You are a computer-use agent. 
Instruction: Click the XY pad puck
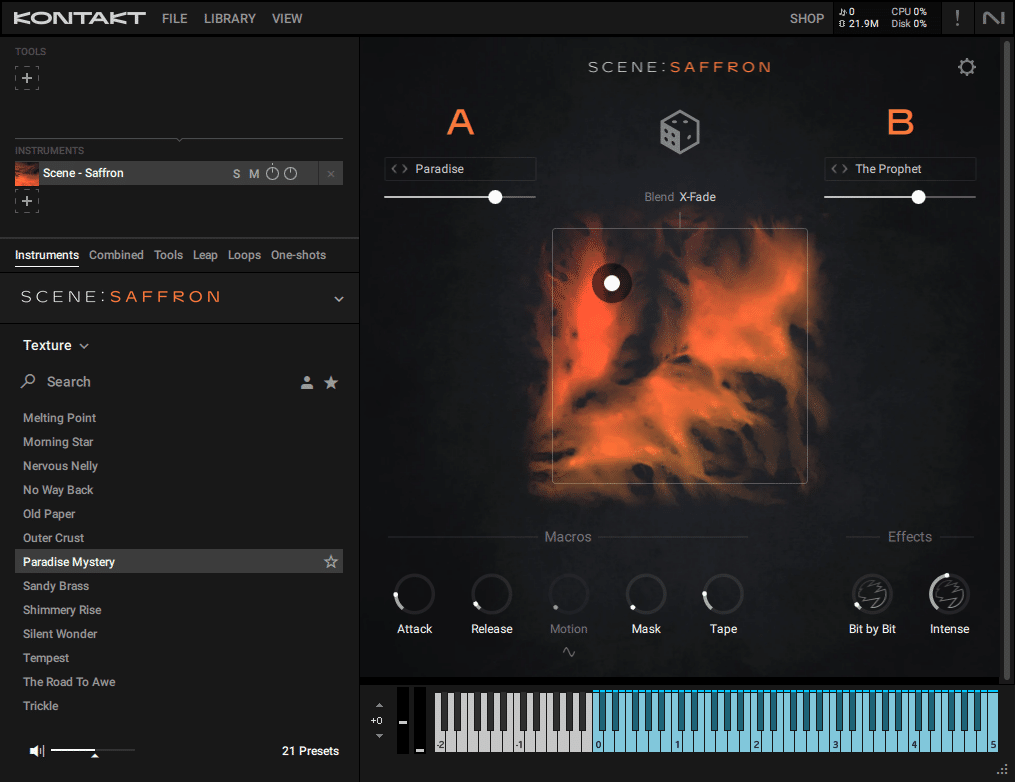(612, 283)
